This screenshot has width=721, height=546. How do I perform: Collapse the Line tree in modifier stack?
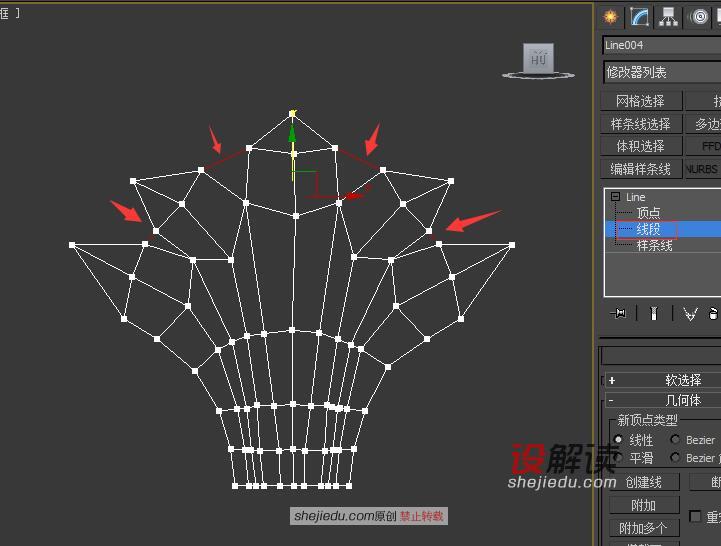point(615,197)
